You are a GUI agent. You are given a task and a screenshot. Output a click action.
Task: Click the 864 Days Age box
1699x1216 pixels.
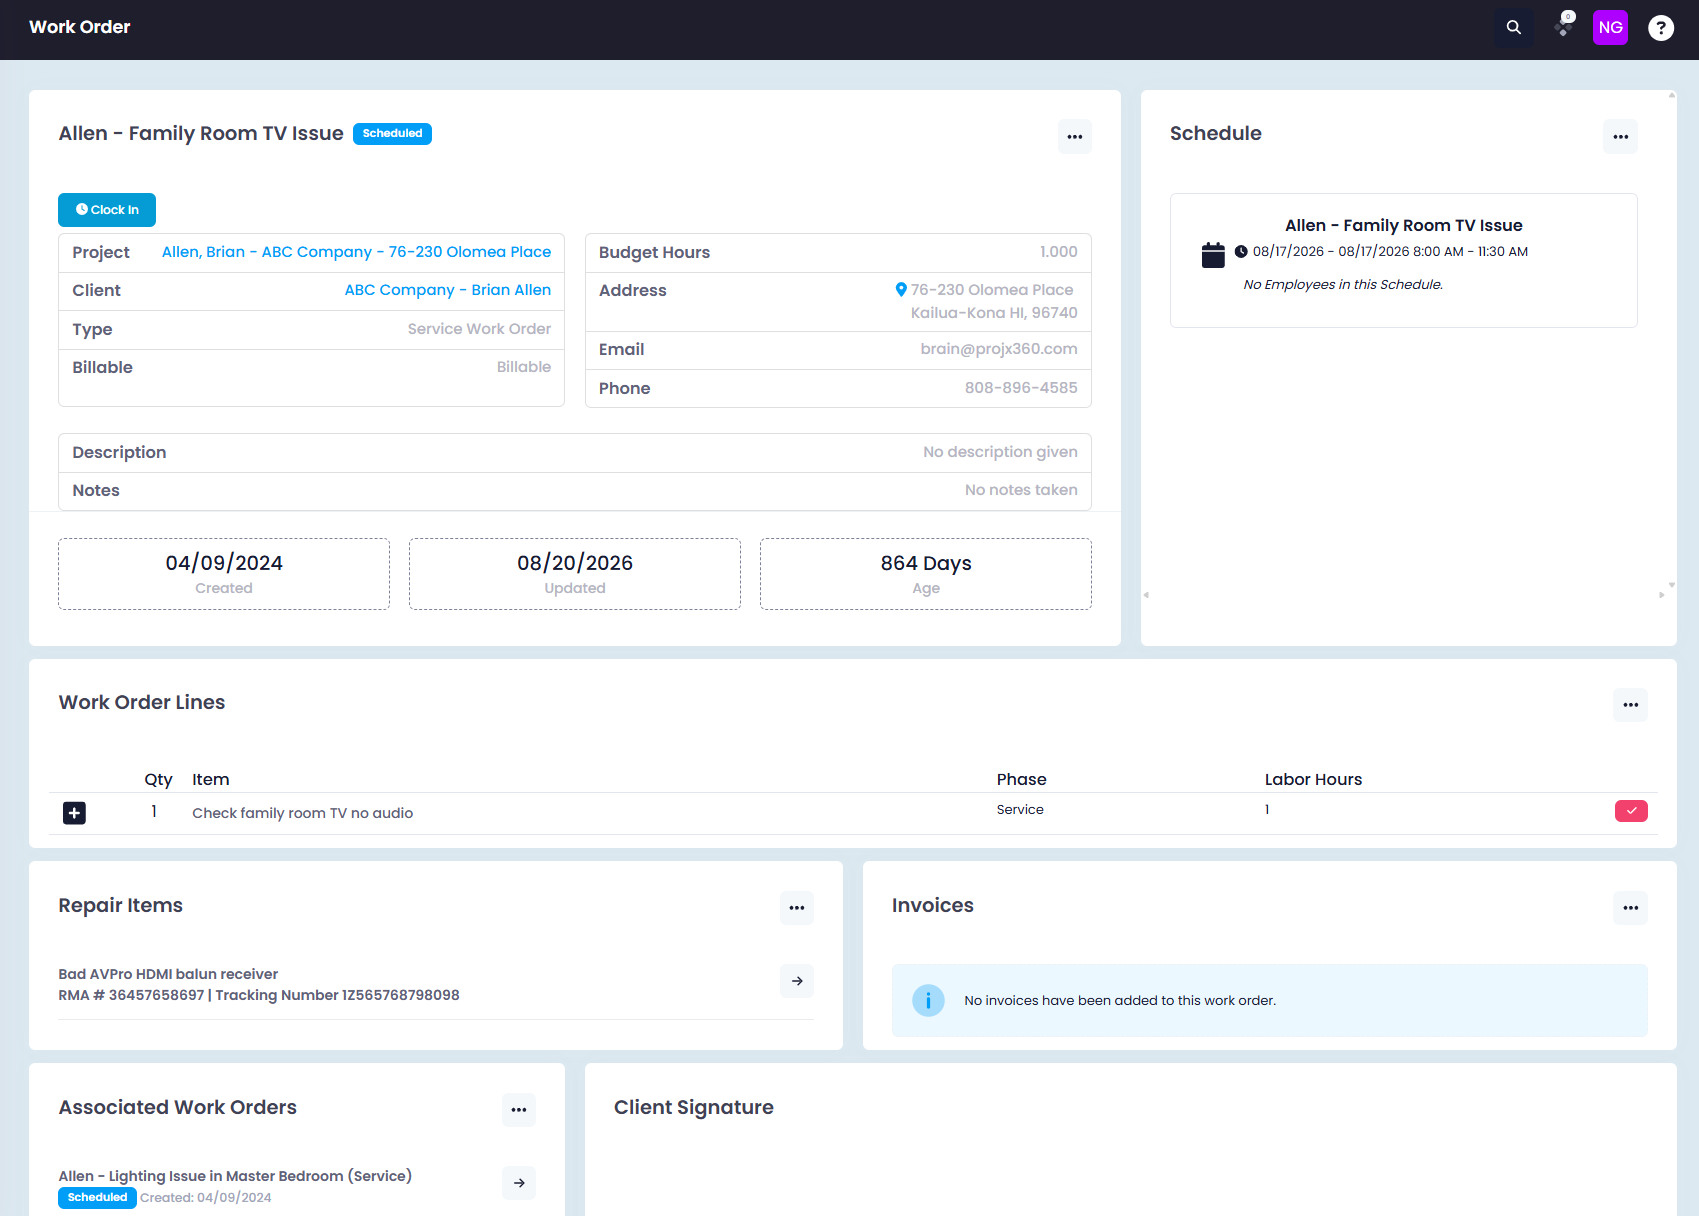tap(926, 574)
